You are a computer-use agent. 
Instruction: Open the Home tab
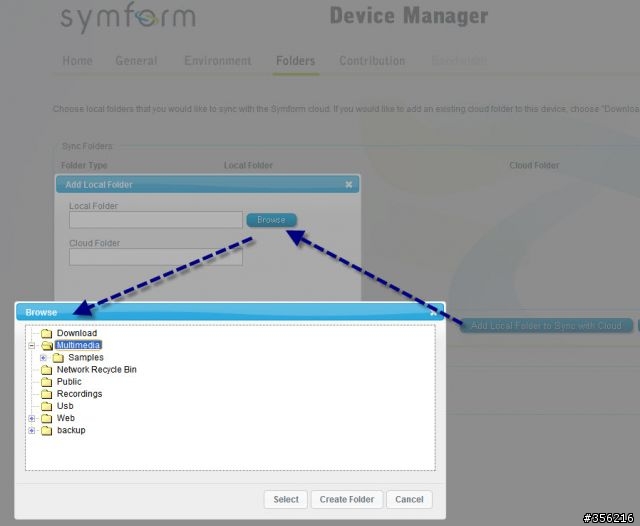click(78, 61)
